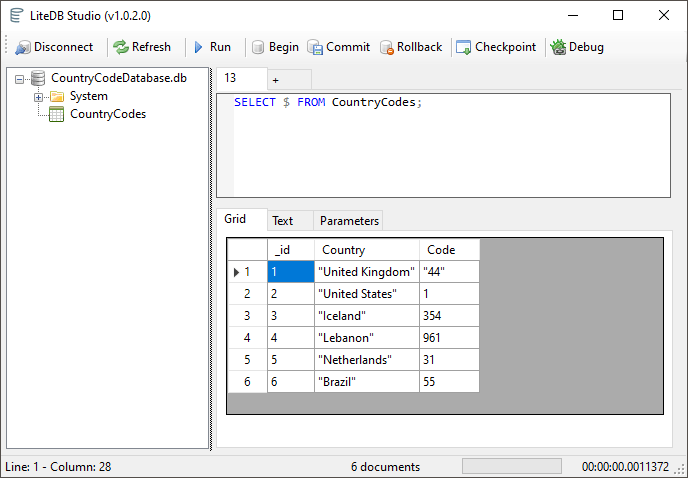The width and height of the screenshot is (688, 478).
Task: Select the CountryCodes collection in tree
Action: [107, 114]
